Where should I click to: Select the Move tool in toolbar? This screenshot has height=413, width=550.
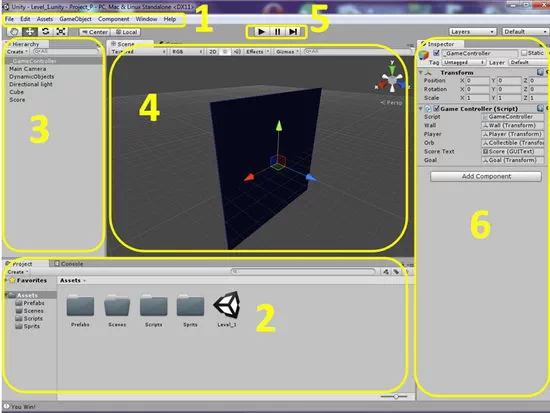click(30, 32)
